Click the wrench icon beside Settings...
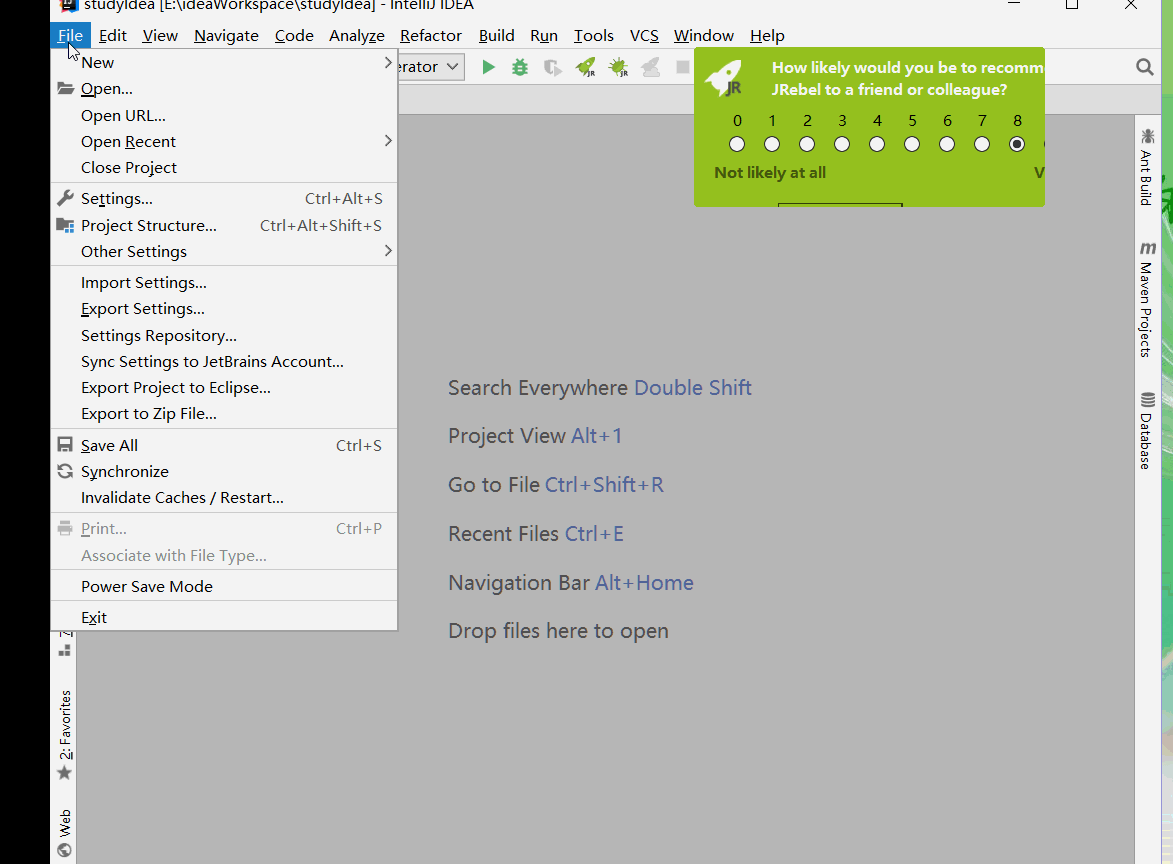The width and height of the screenshot is (1173, 864). coord(66,198)
